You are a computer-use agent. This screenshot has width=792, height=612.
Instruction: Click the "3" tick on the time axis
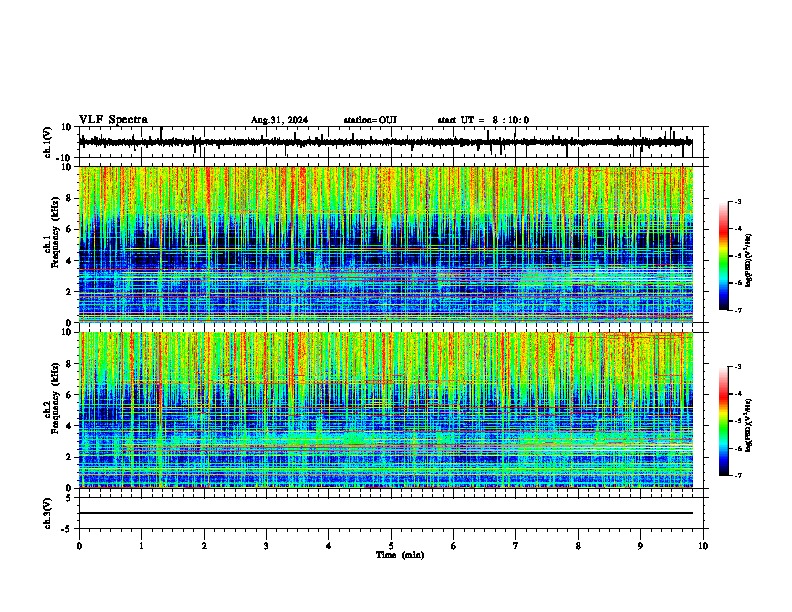(x=266, y=546)
